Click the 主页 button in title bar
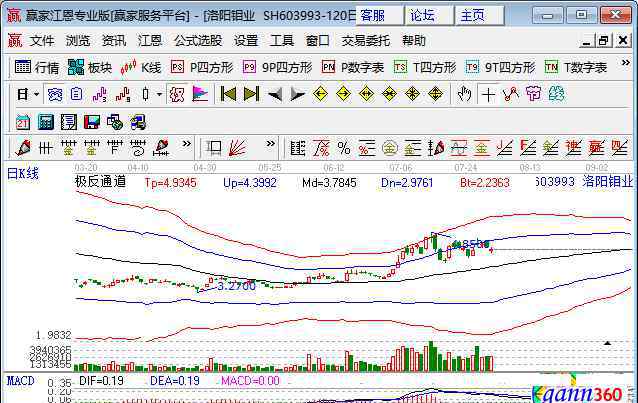The image size is (638, 403). click(472, 15)
